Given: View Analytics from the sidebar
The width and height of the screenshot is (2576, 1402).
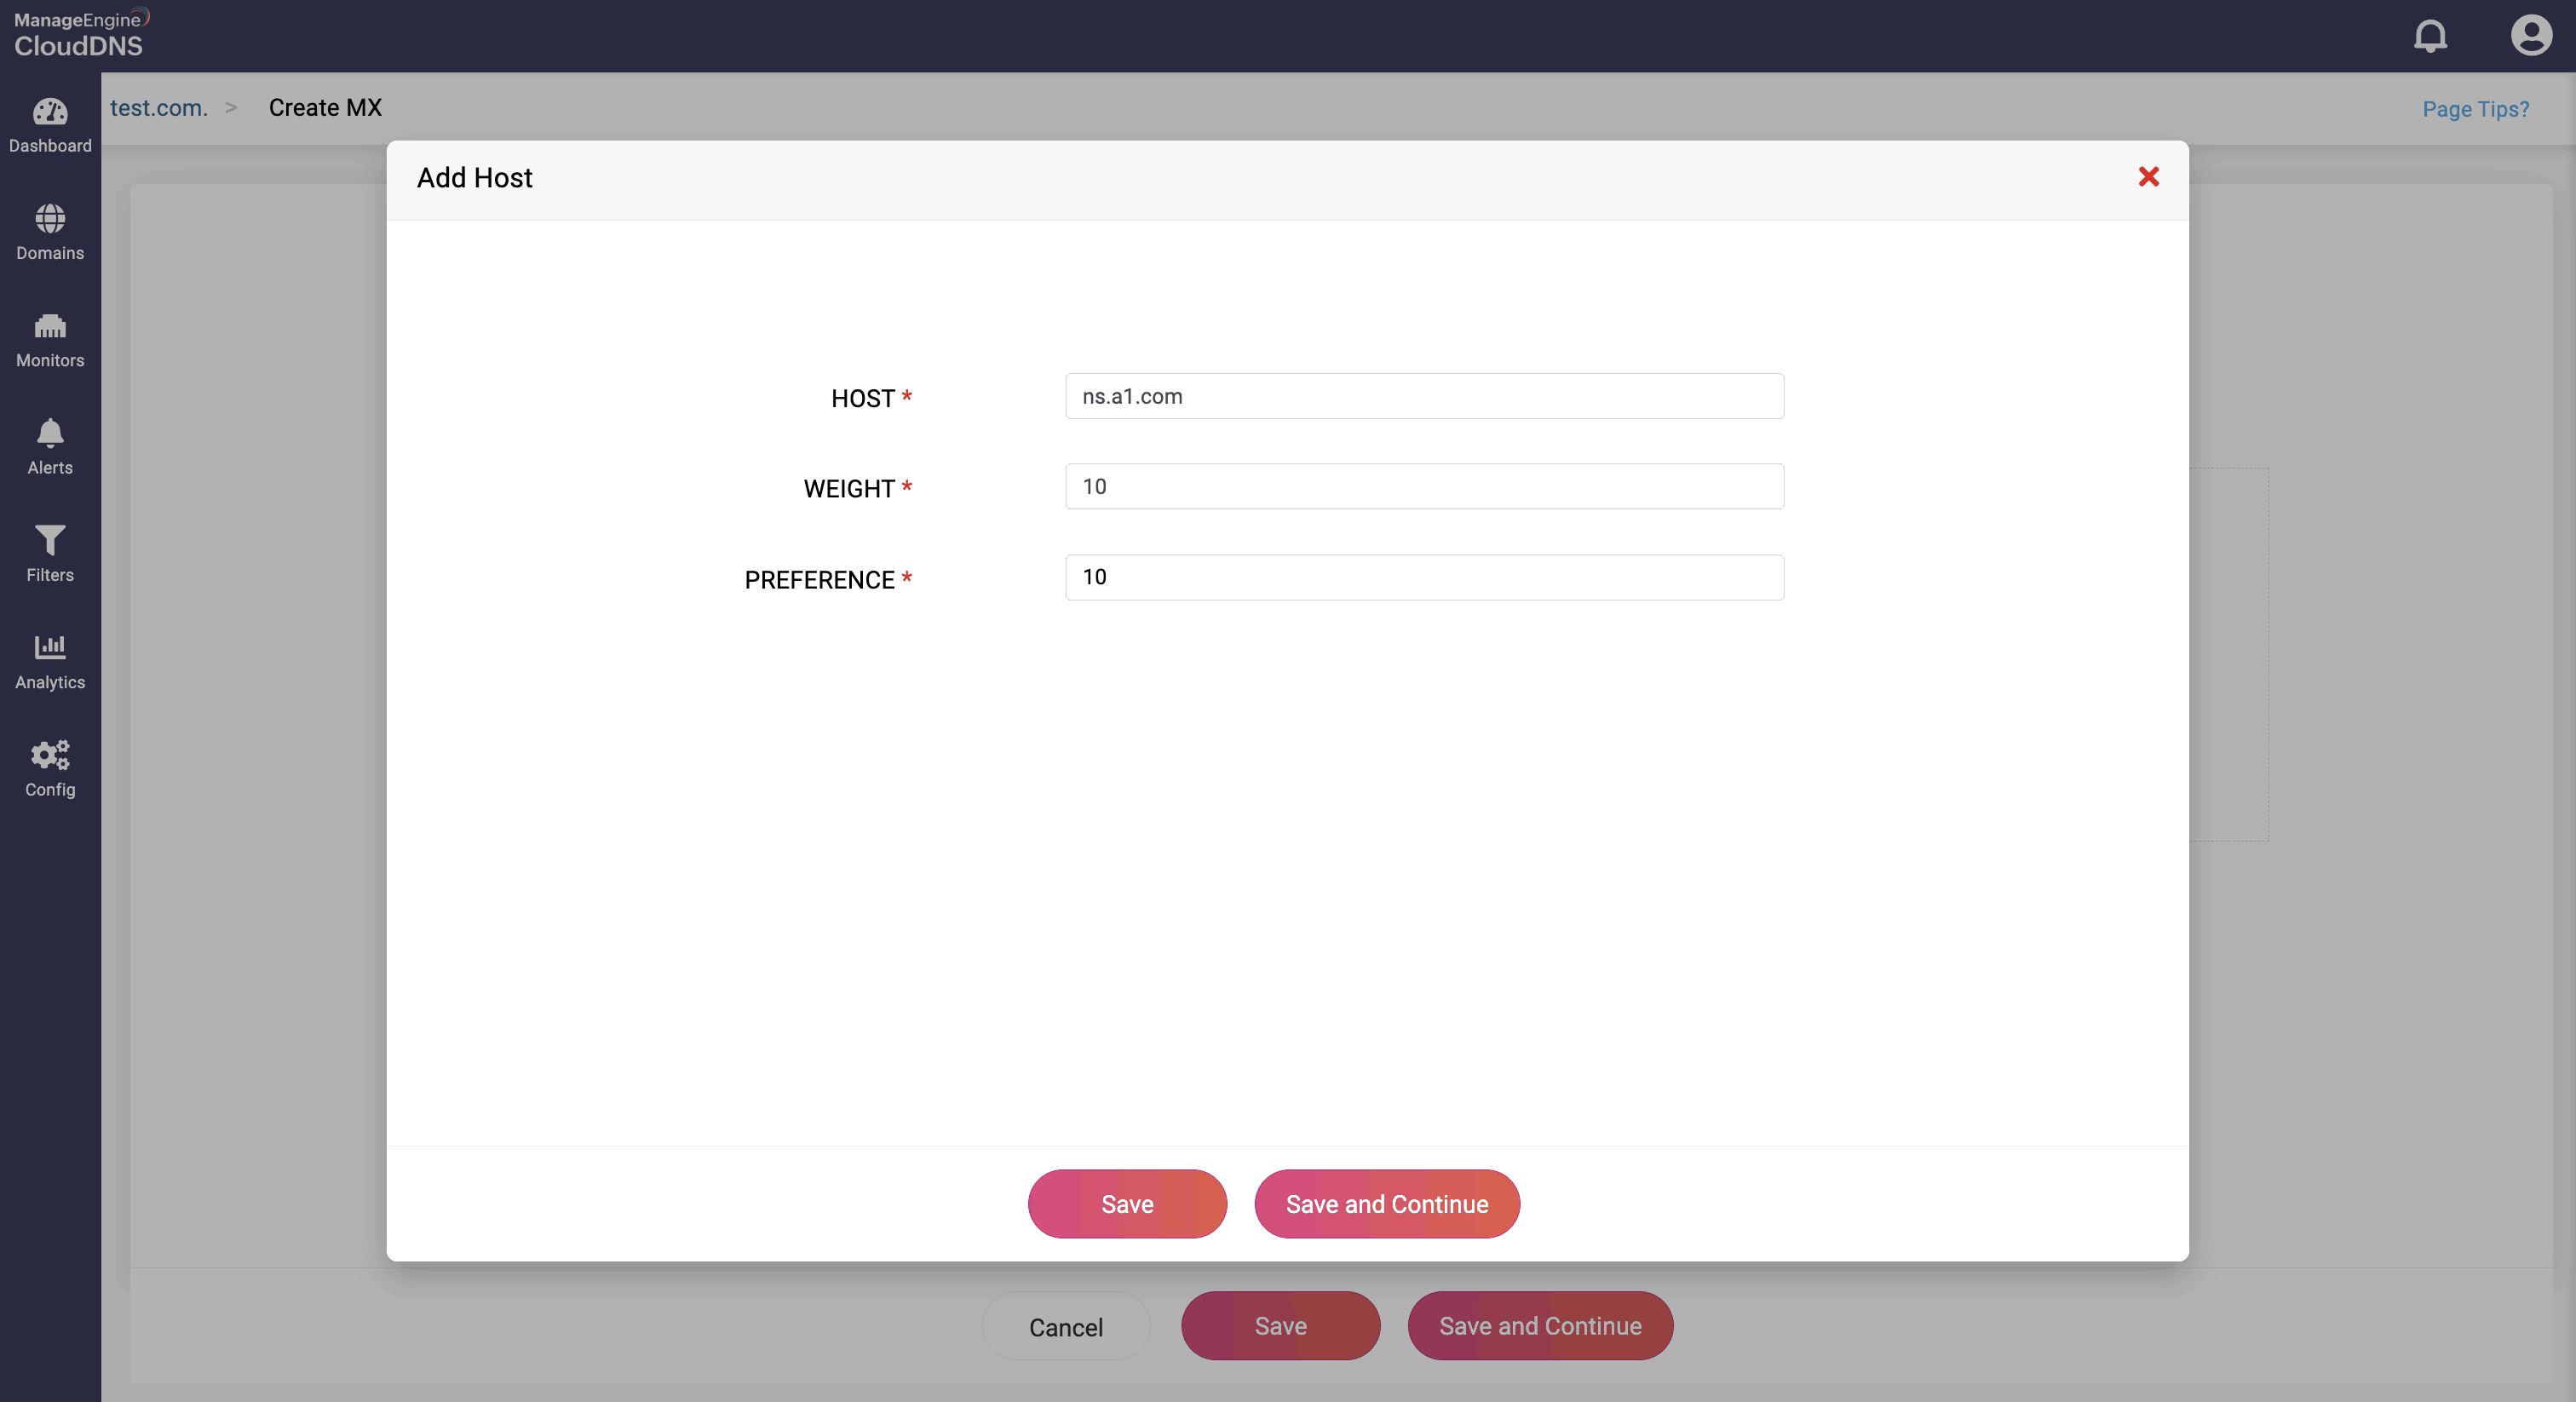Looking at the screenshot, I should pos(50,648).
